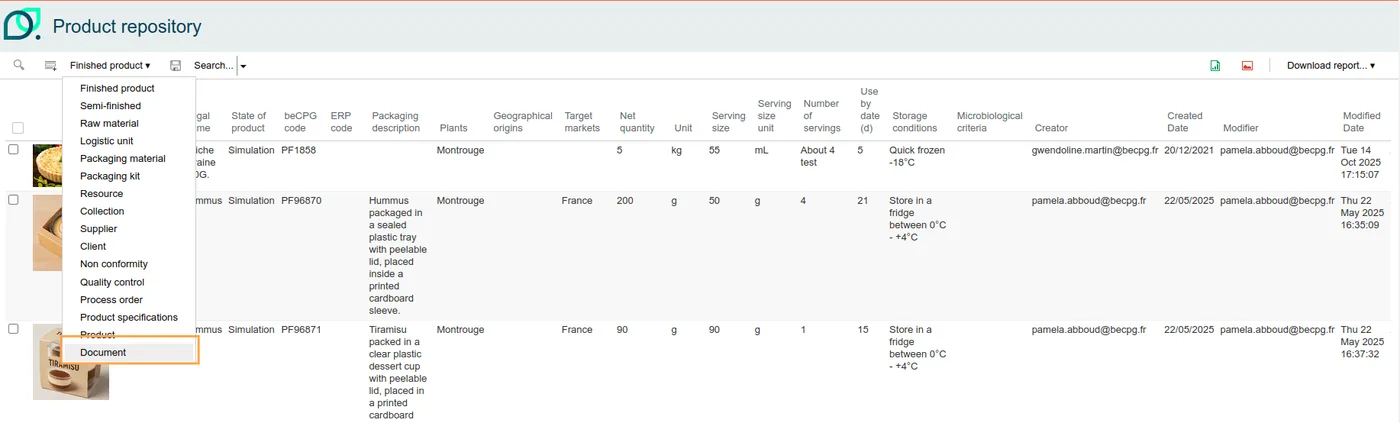Image resolution: width=1400 pixels, height=423 pixels.
Task: Toggle the select-all checkbox in table header
Action: 17,128
